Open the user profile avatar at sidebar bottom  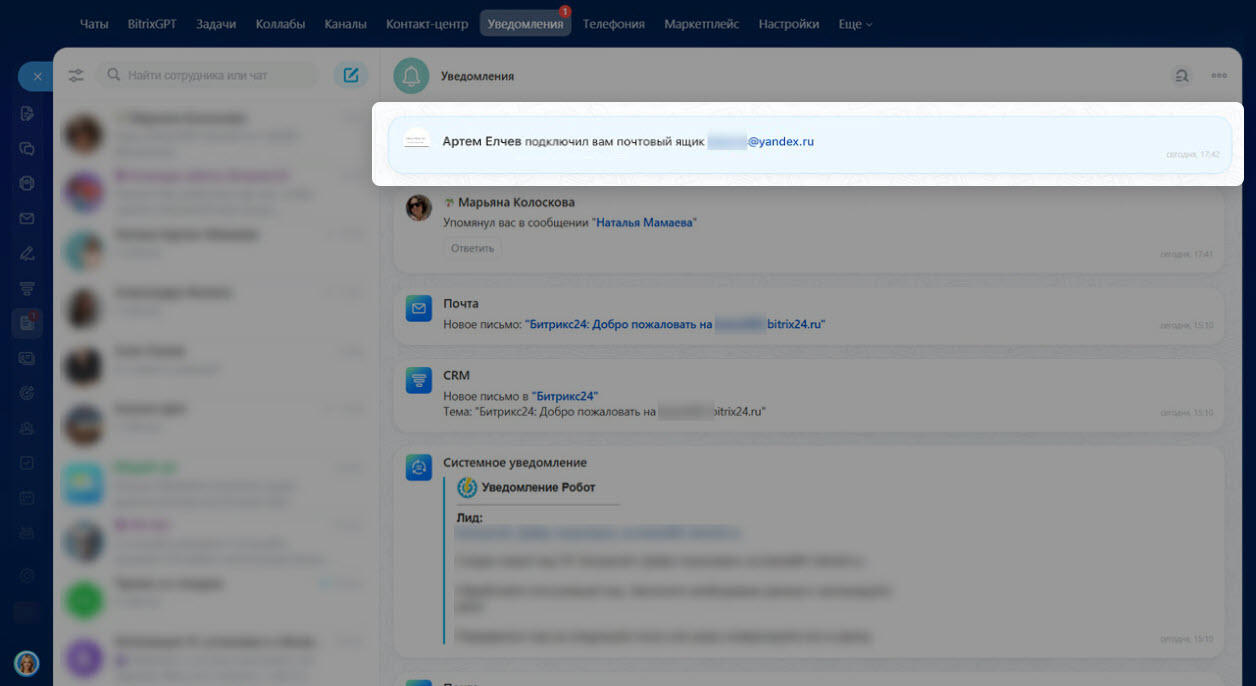27,663
